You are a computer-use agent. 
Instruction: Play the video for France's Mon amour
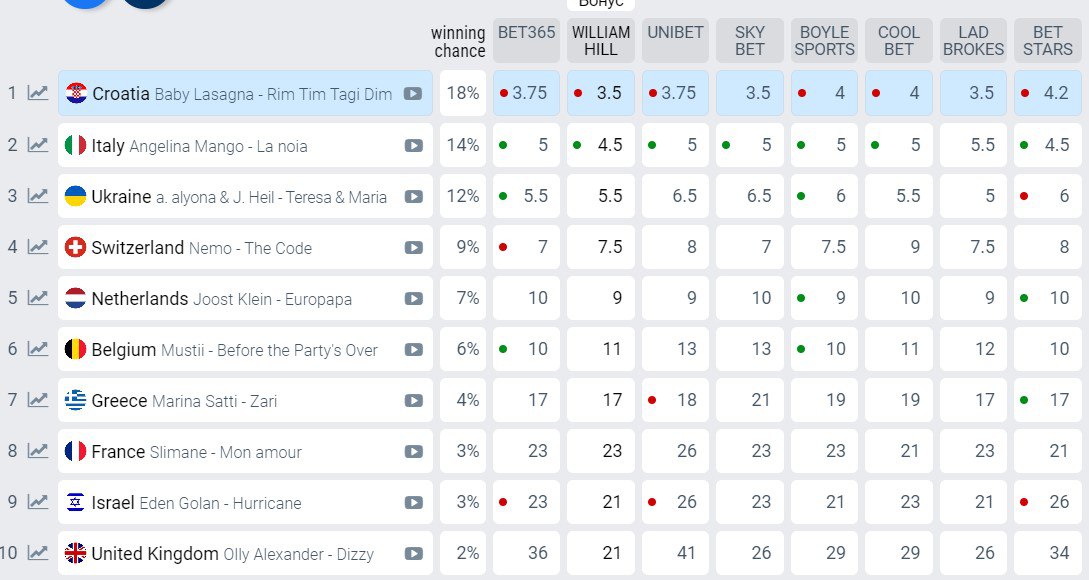pos(413,452)
